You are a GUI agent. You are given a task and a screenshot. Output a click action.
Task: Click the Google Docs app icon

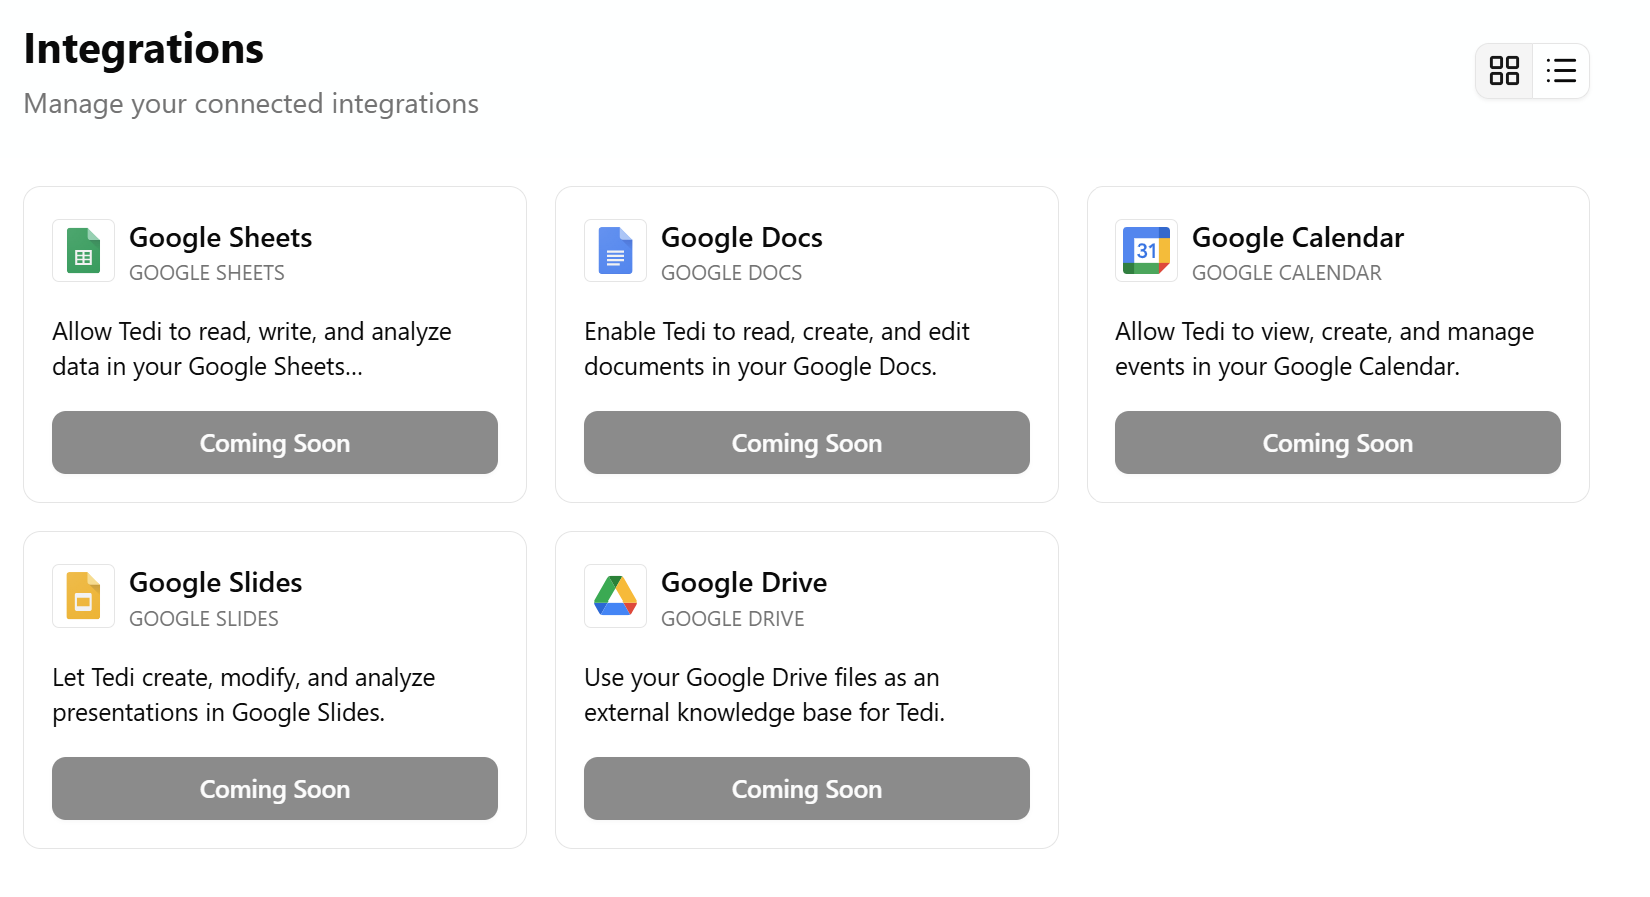point(616,251)
